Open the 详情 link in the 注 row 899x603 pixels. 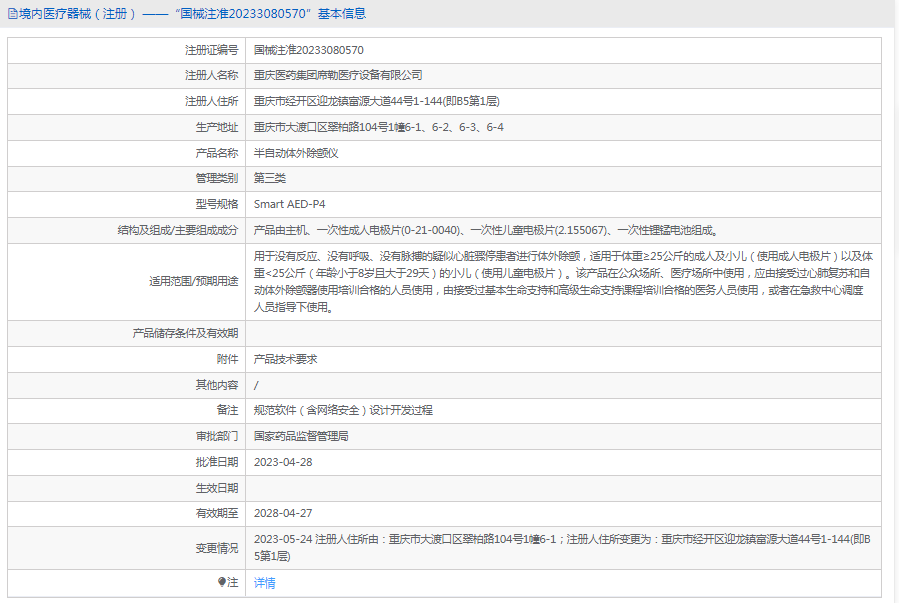(264, 583)
